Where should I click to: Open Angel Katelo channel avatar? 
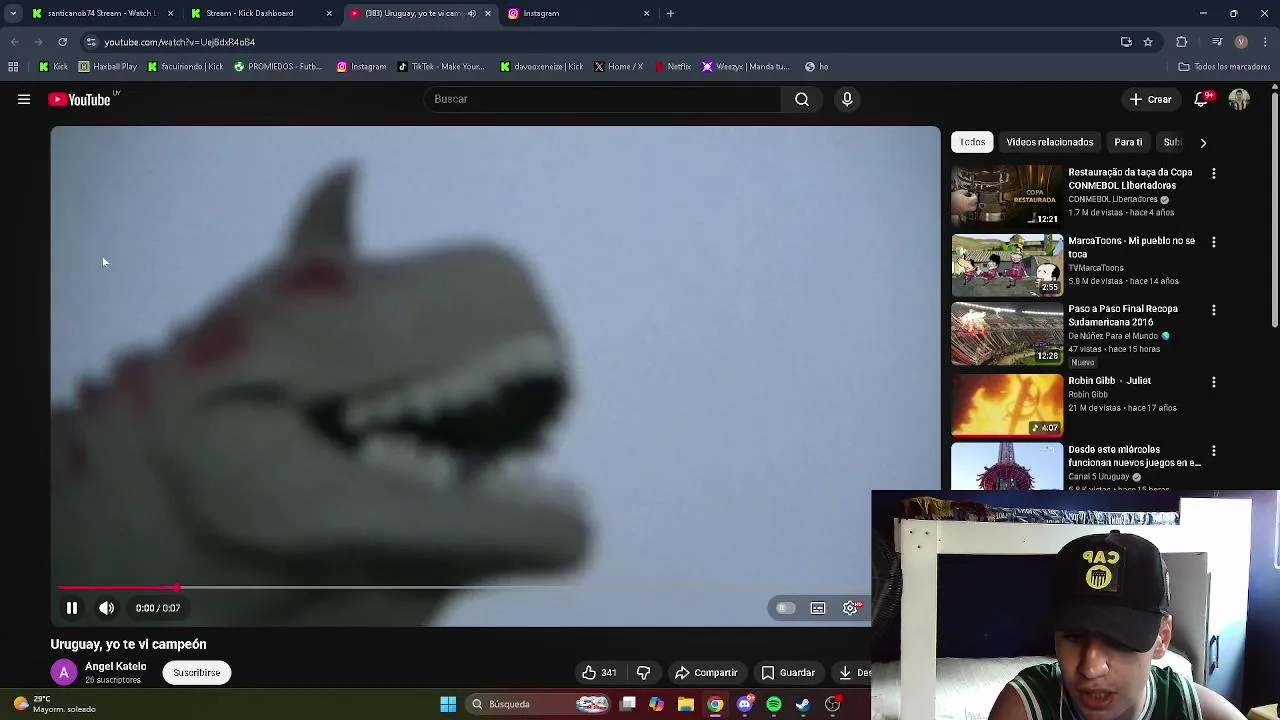[63, 673]
